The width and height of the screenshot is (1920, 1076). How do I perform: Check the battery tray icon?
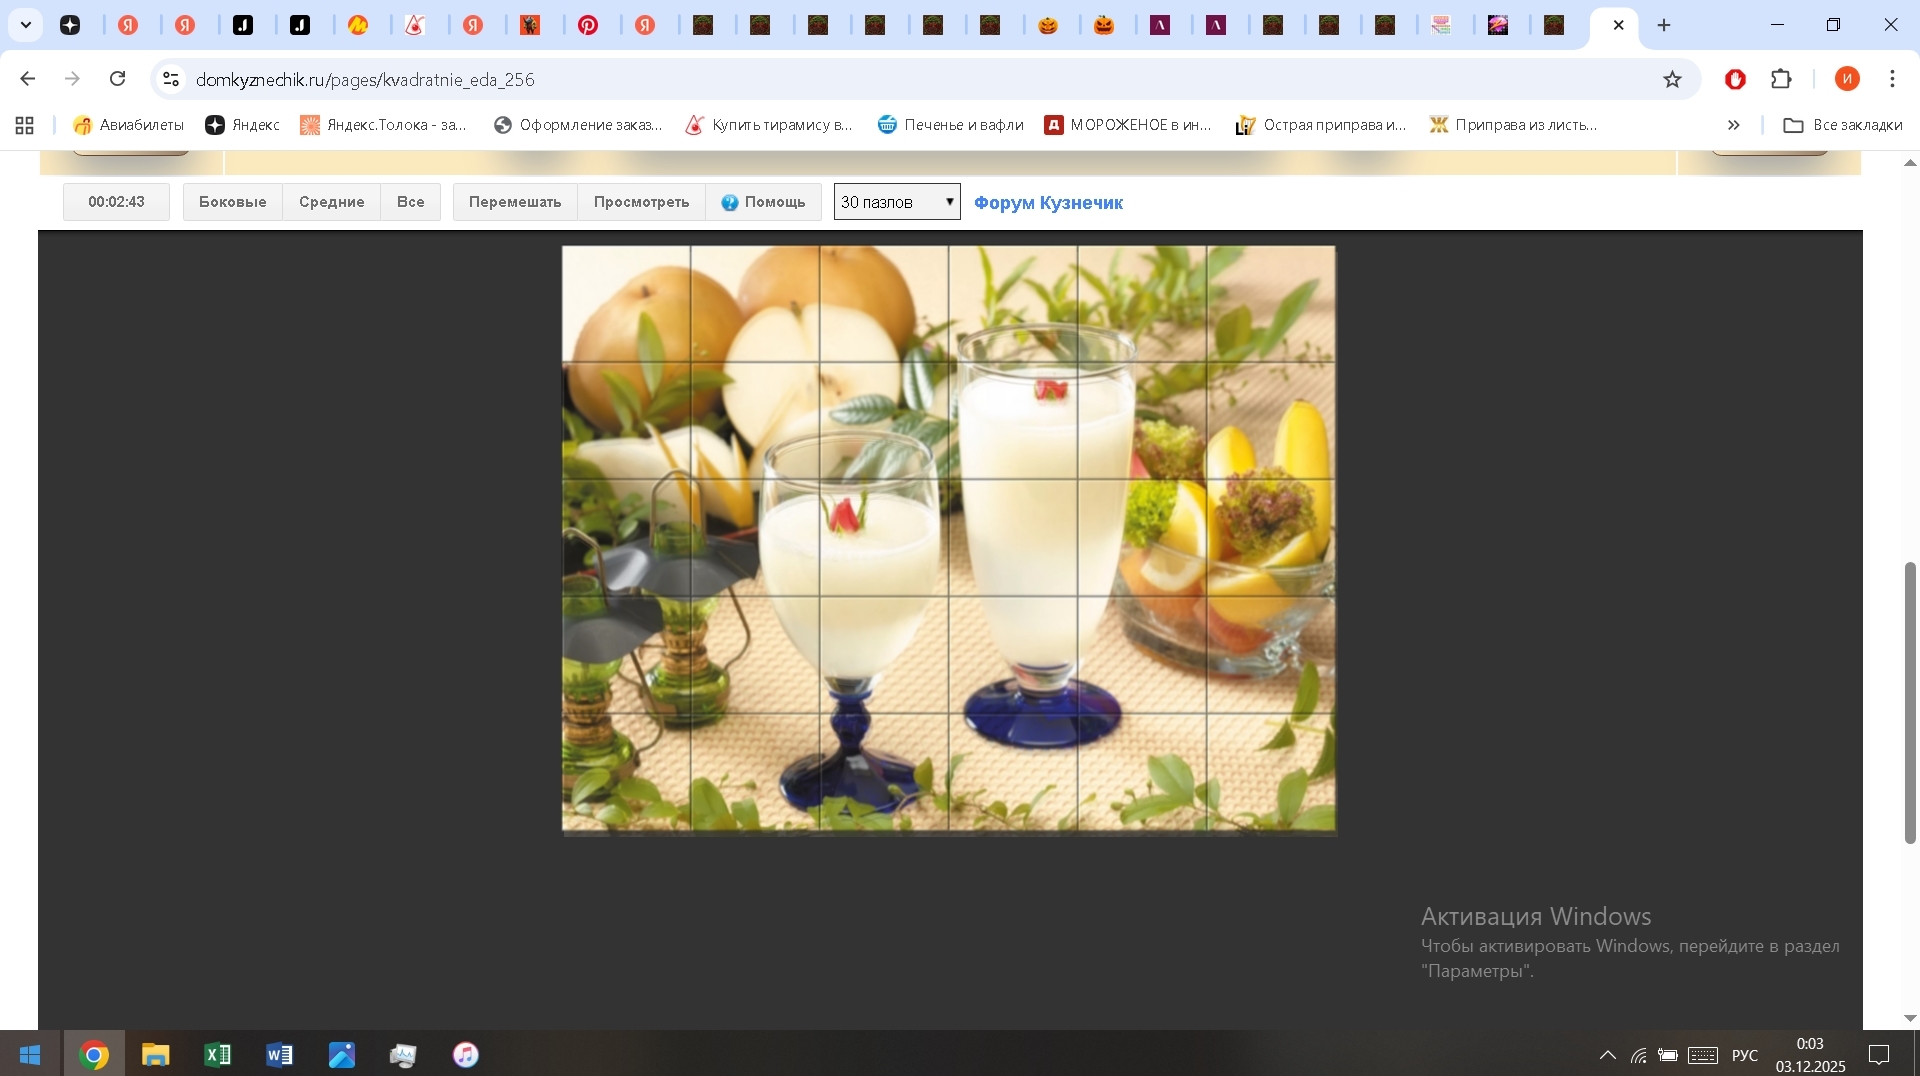click(1667, 1055)
